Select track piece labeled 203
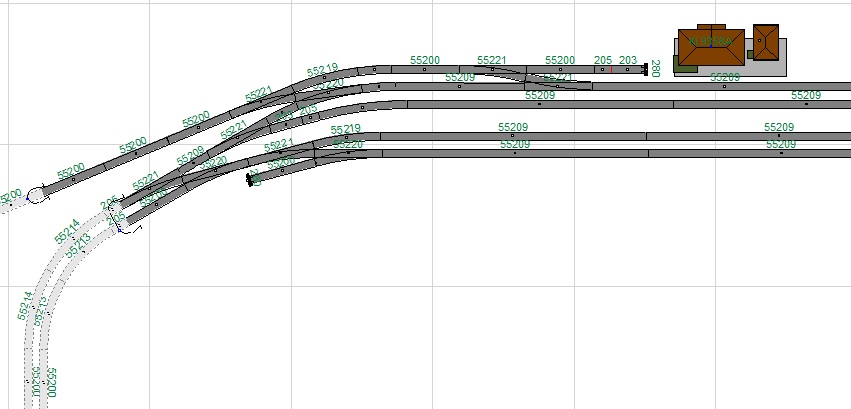 click(x=627, y=70)
